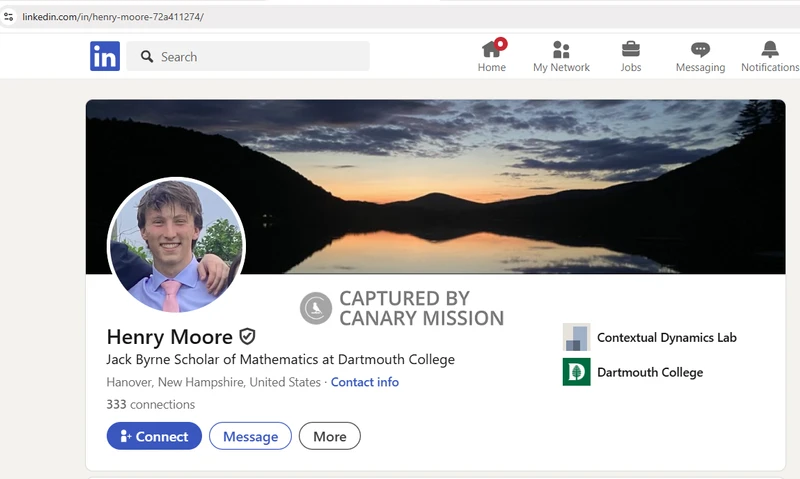Open Dartmouth College link text
Image resolution: width=800 pixels, height=479 pixels.
650,372
